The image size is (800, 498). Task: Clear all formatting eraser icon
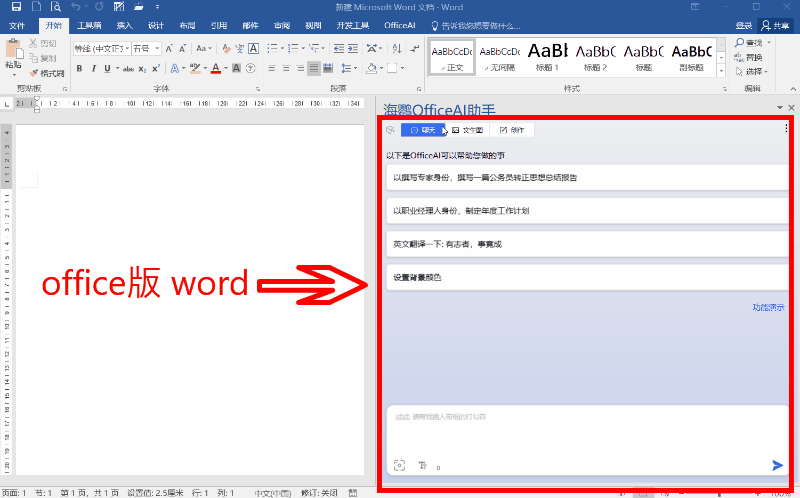(x=226, y=48)
